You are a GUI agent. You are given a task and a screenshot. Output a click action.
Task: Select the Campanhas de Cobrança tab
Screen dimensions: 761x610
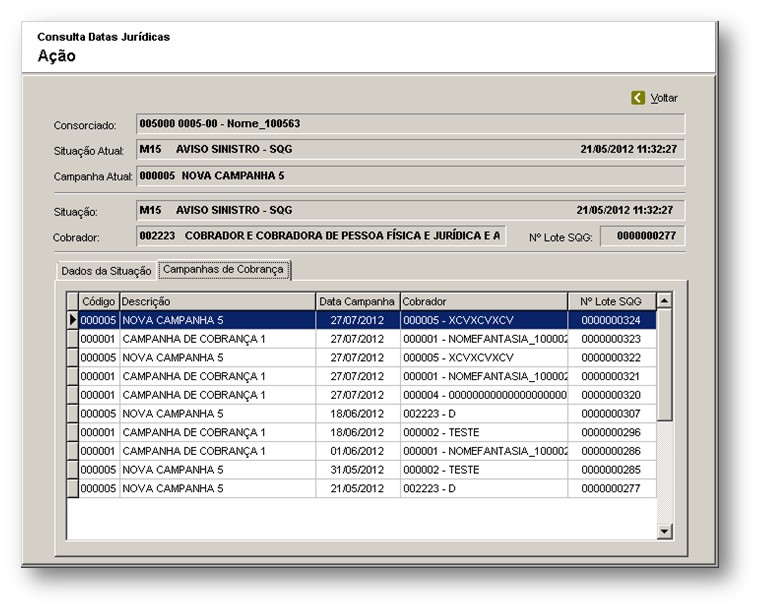pyautogui.click(x=223, y=269)
